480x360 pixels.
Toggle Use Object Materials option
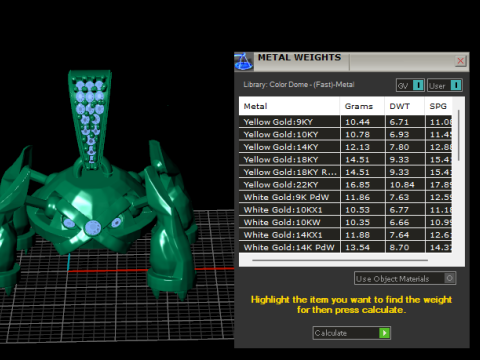[405, 278]
